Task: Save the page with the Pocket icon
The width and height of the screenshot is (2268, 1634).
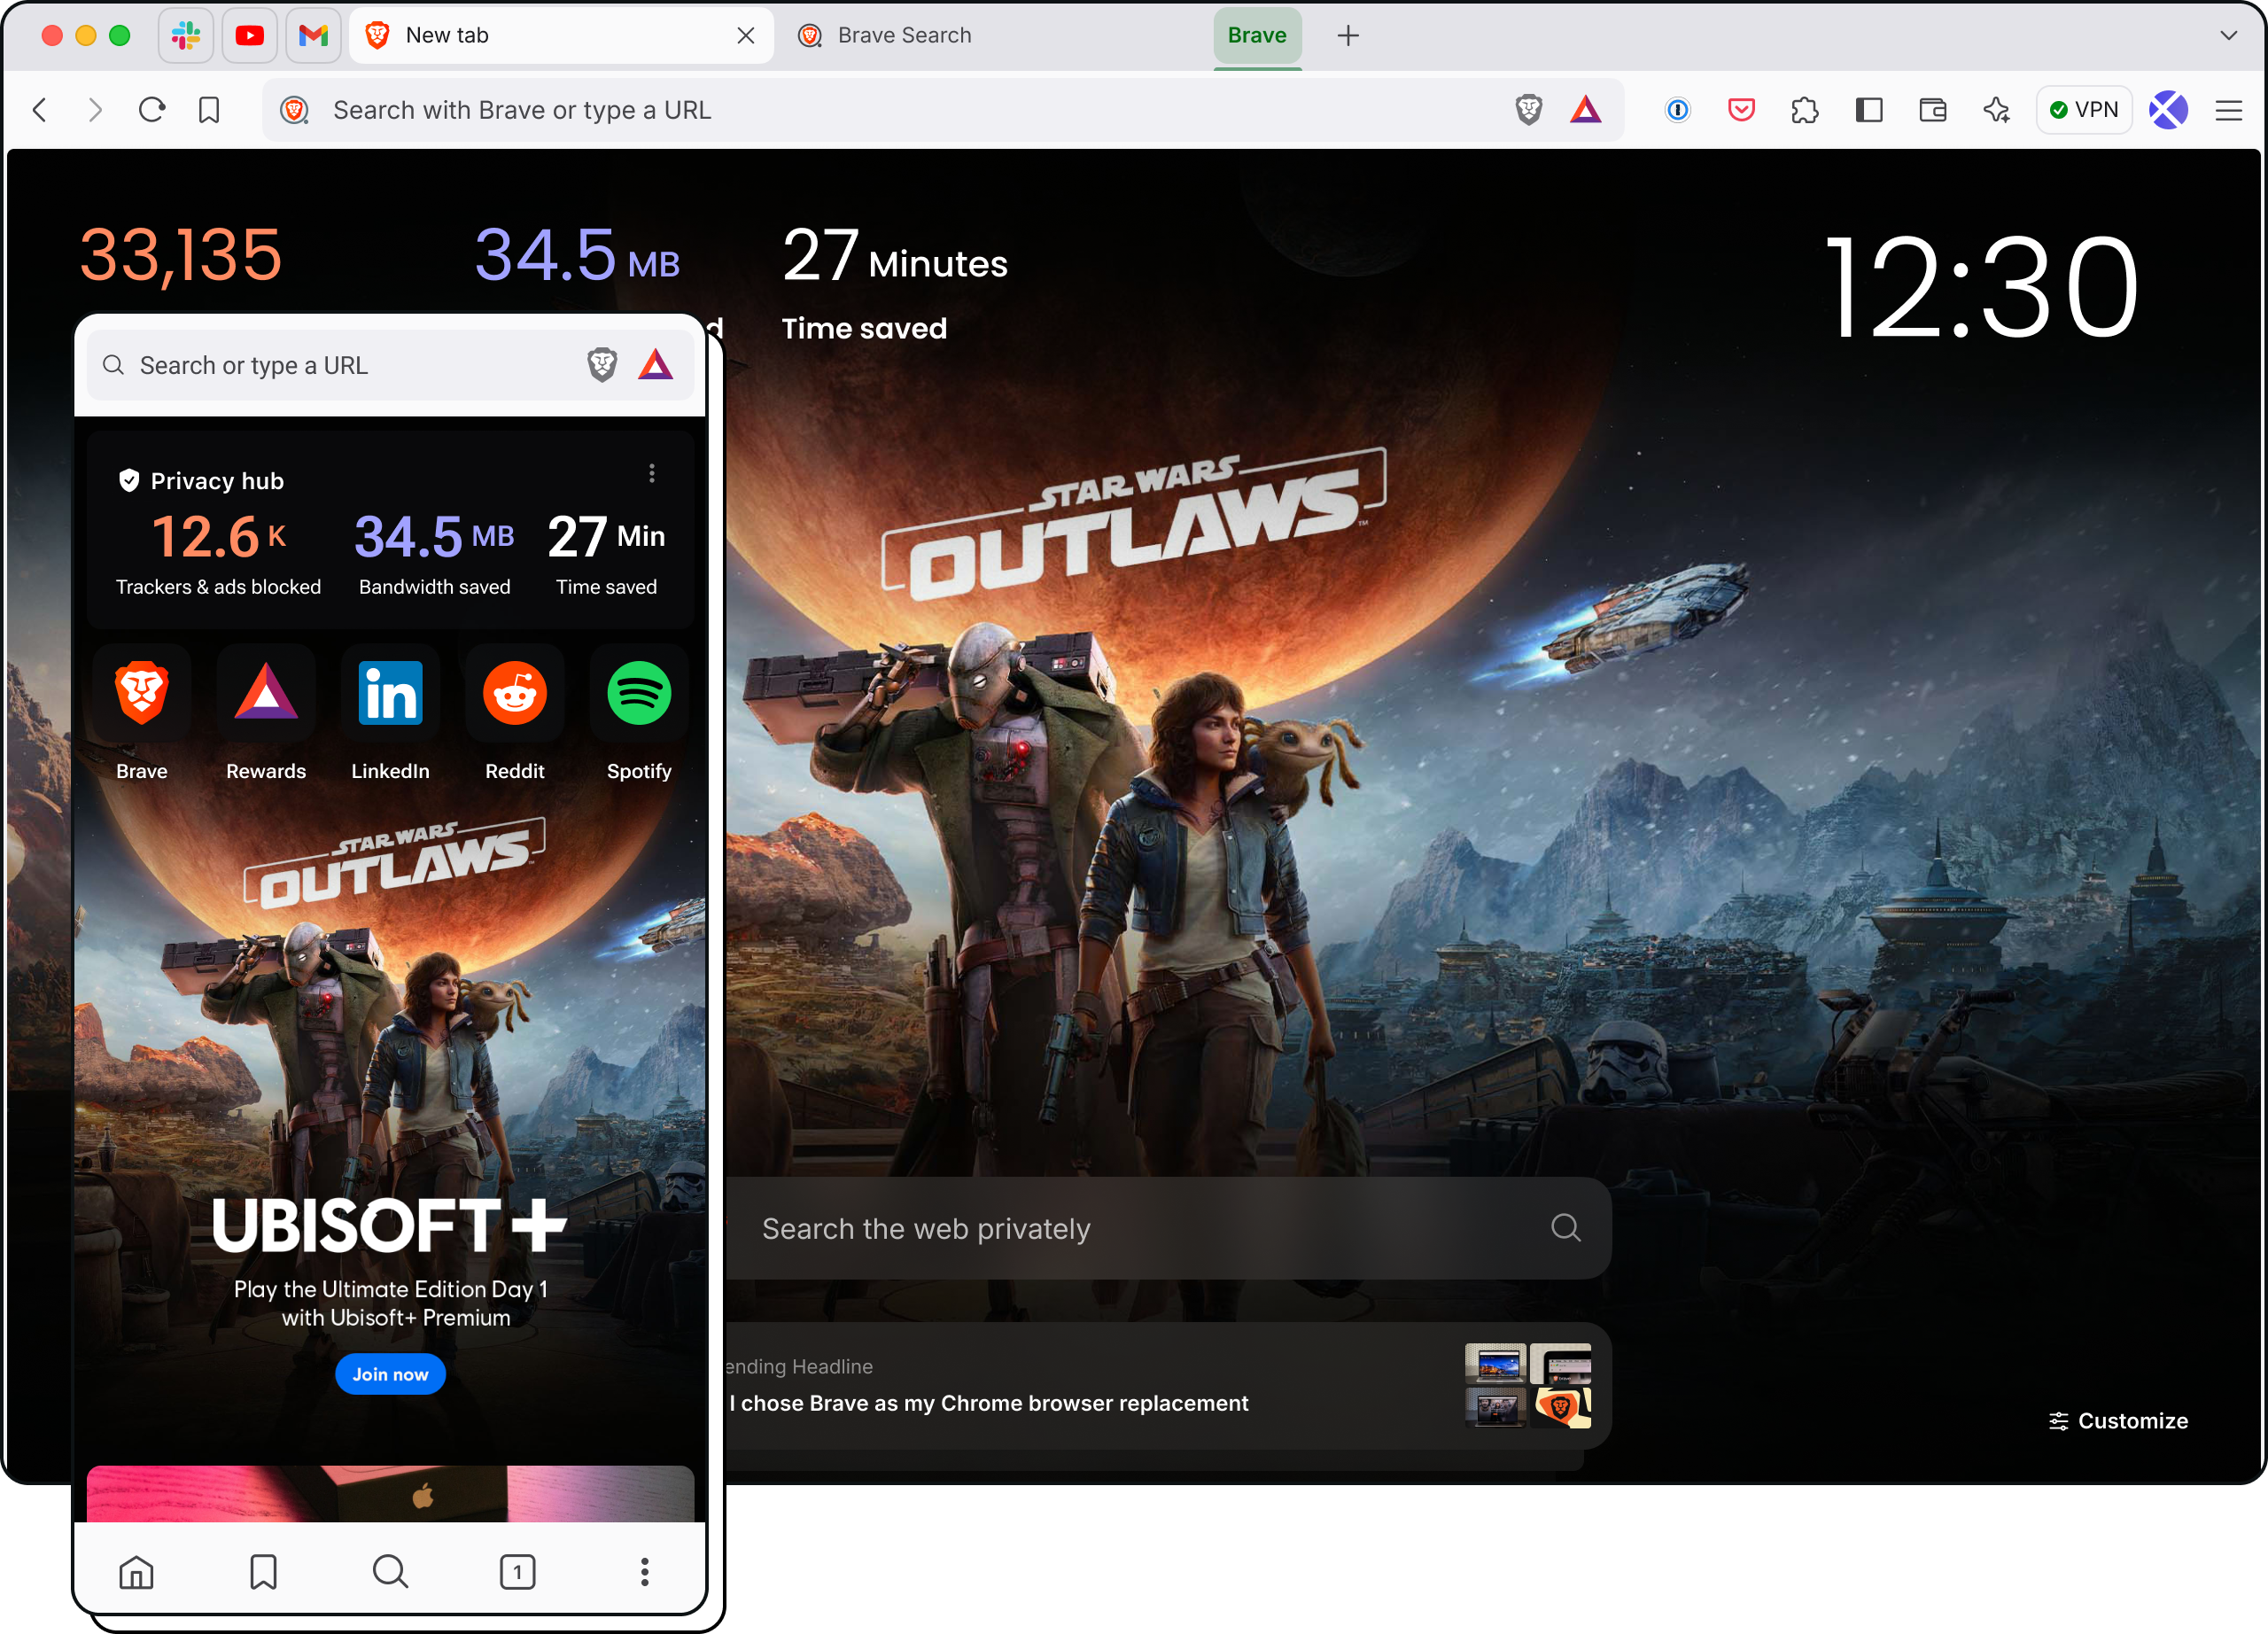Action: tap(1741, 110)
